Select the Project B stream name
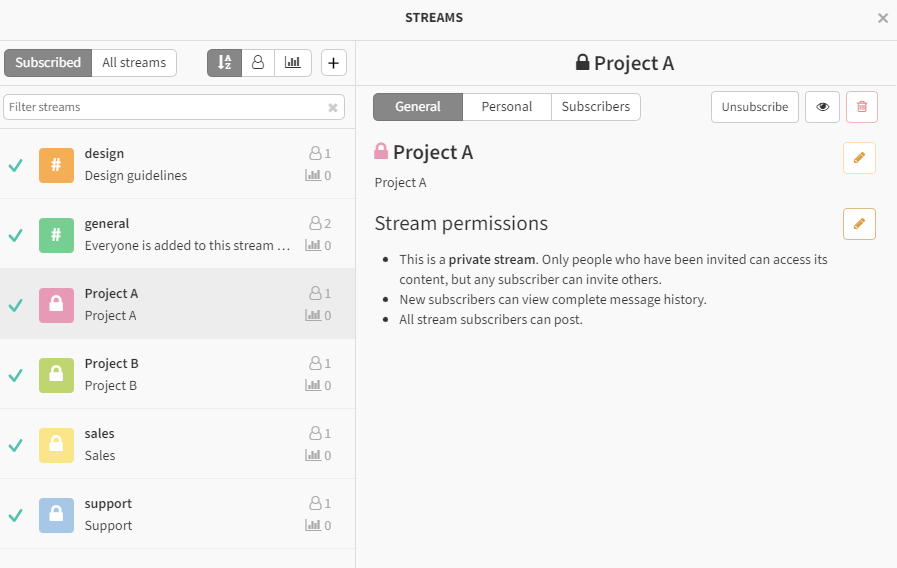This screenshot has height=568, width=897. click(x=112, y=364)
